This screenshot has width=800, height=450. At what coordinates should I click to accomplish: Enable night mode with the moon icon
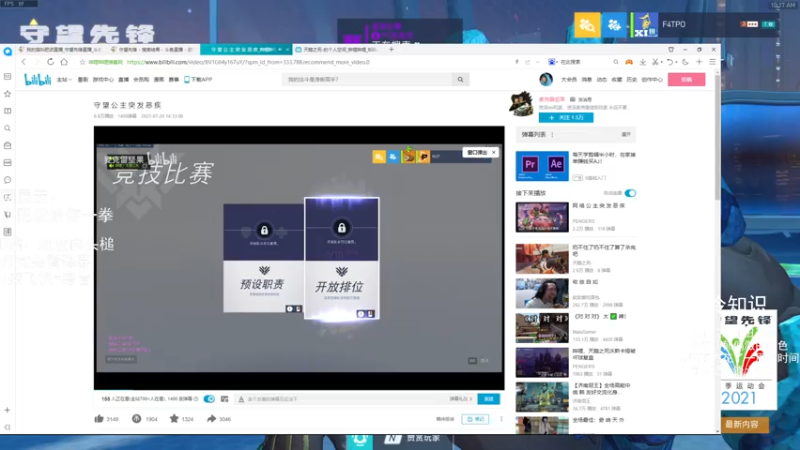685,62
